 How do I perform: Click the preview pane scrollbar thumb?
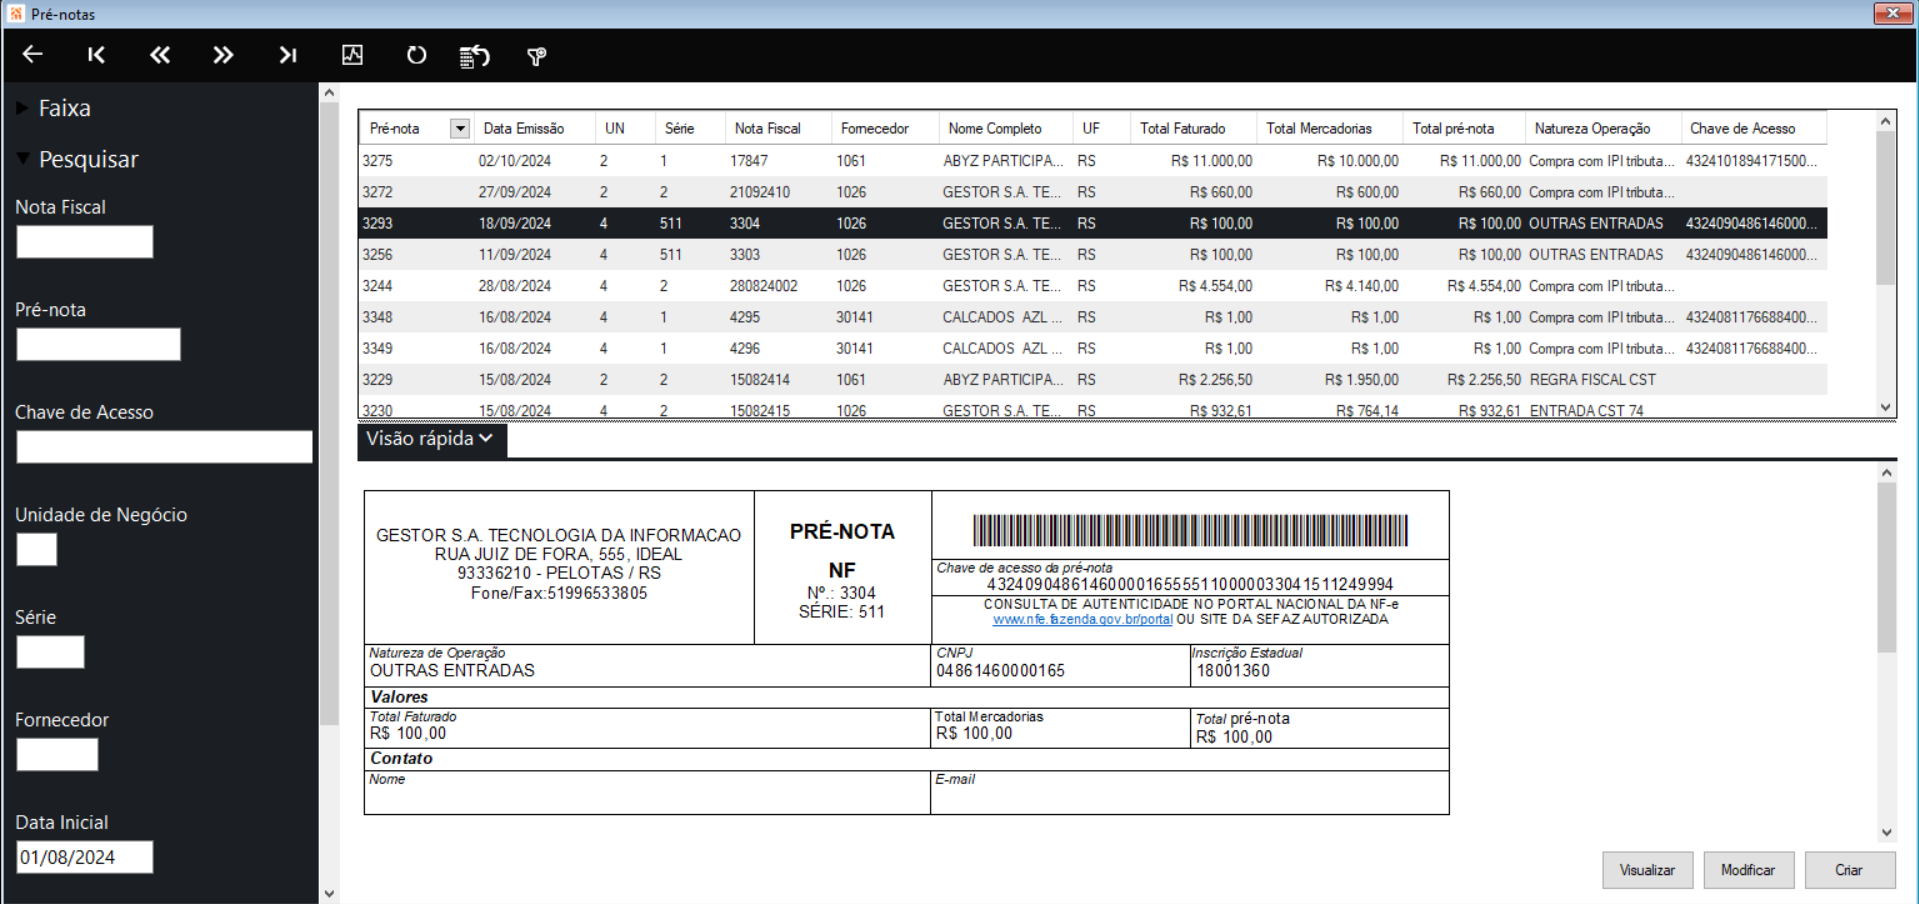[1887, 568]
